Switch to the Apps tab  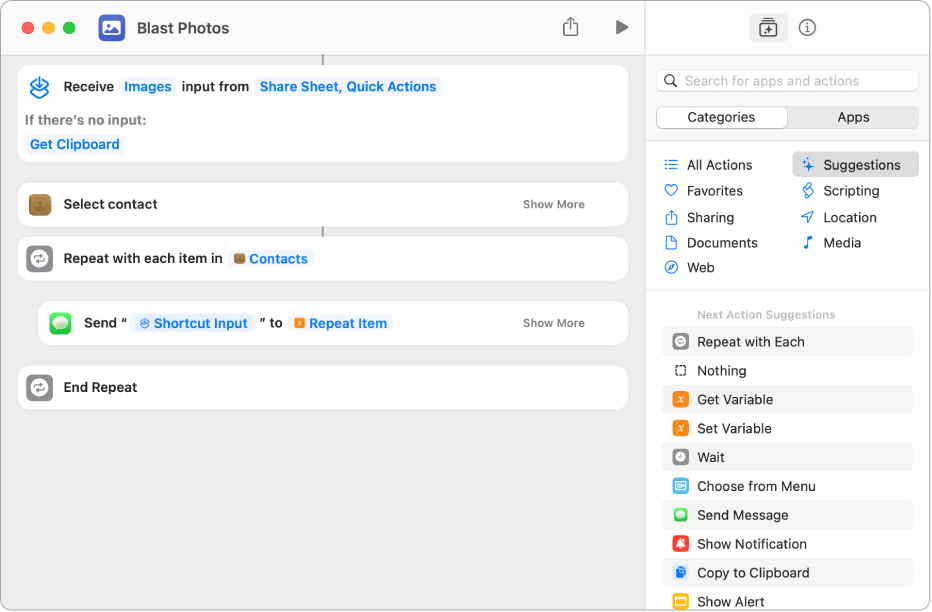(x=853, y=117)
